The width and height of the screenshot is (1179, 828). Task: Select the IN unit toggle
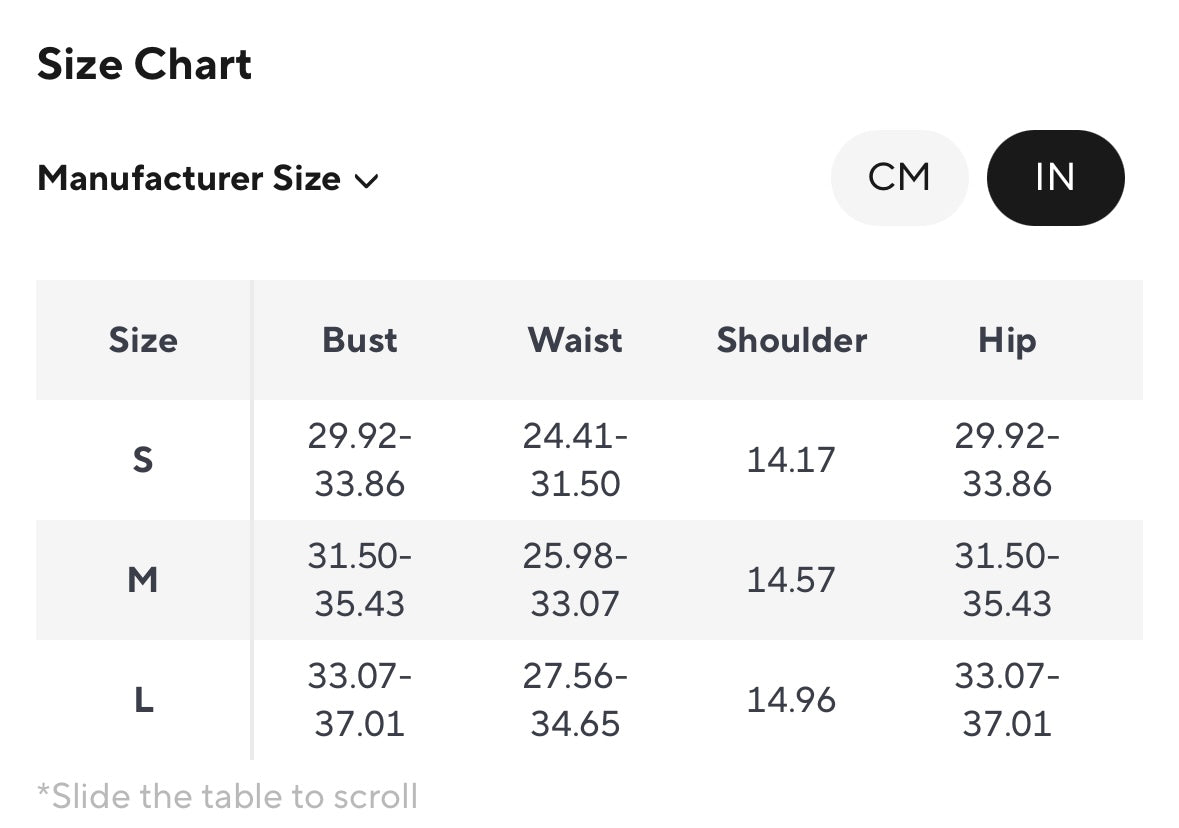click(x=1055, y=178)
